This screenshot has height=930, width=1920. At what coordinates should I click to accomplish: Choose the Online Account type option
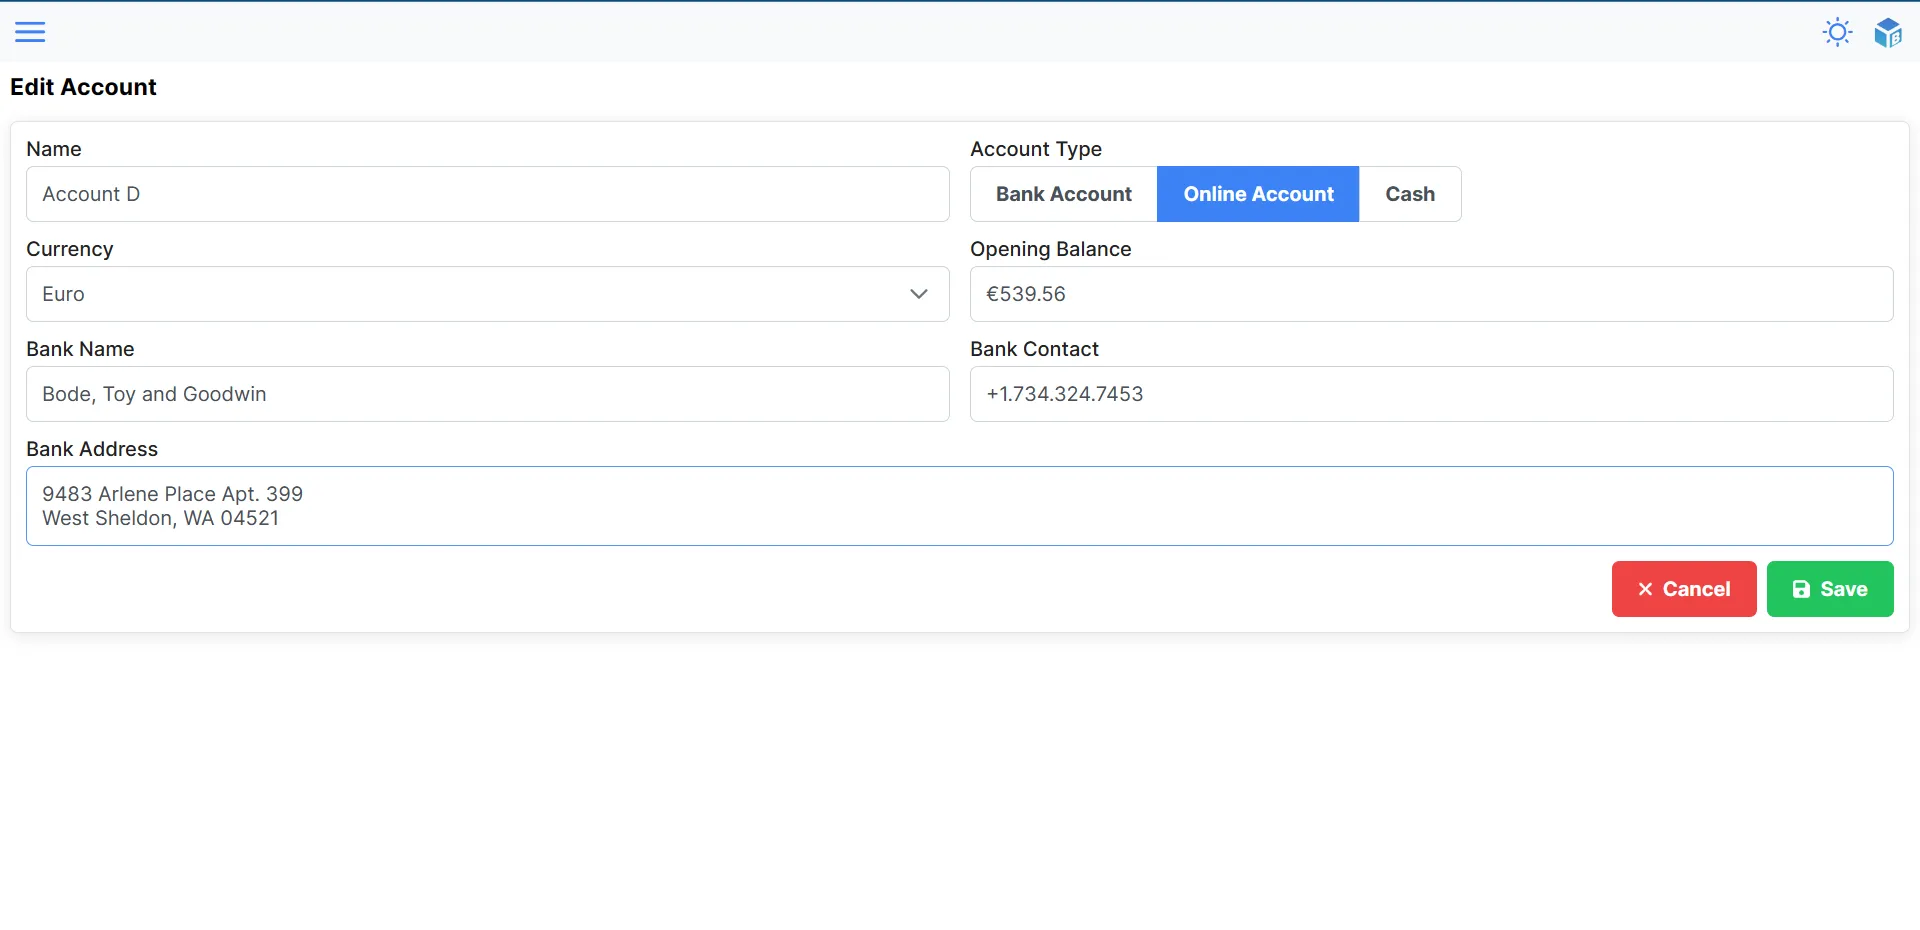[1258, 194]
